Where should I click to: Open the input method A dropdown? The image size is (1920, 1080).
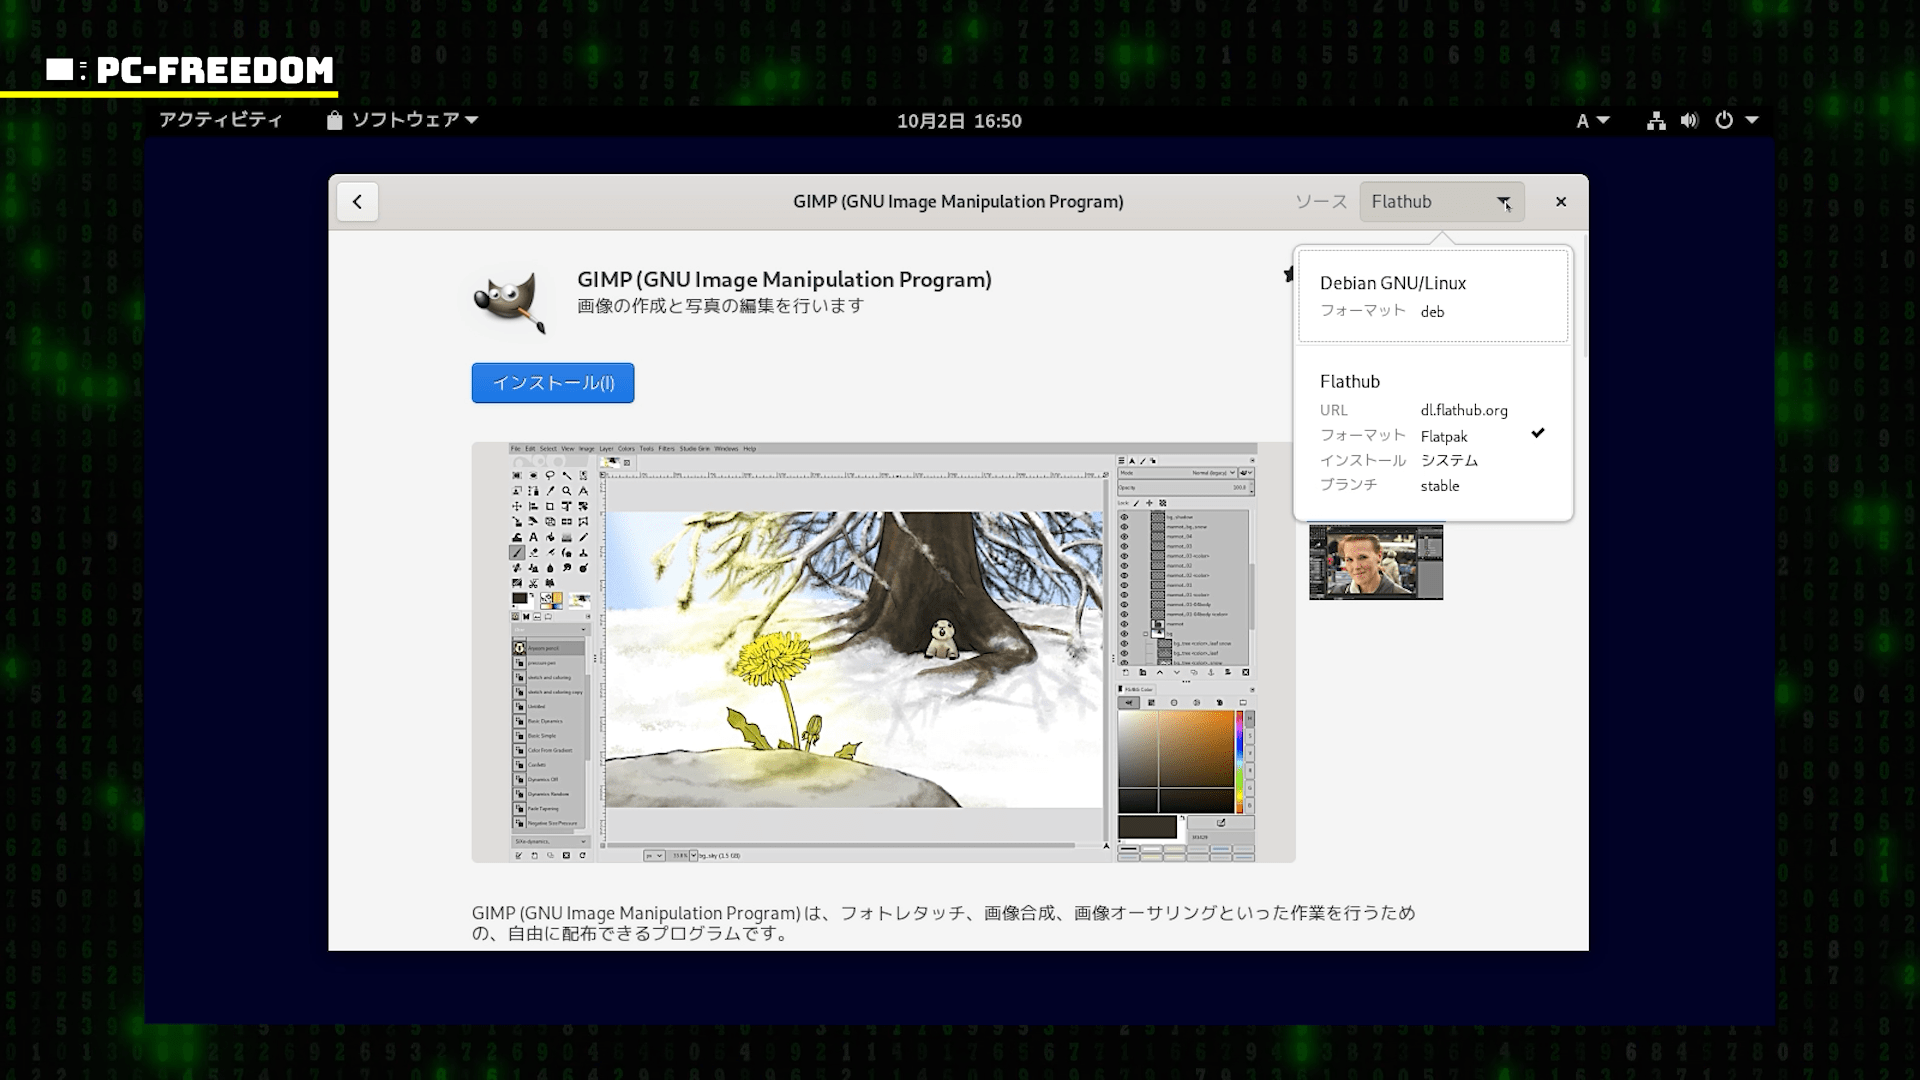pos(1592,121)
